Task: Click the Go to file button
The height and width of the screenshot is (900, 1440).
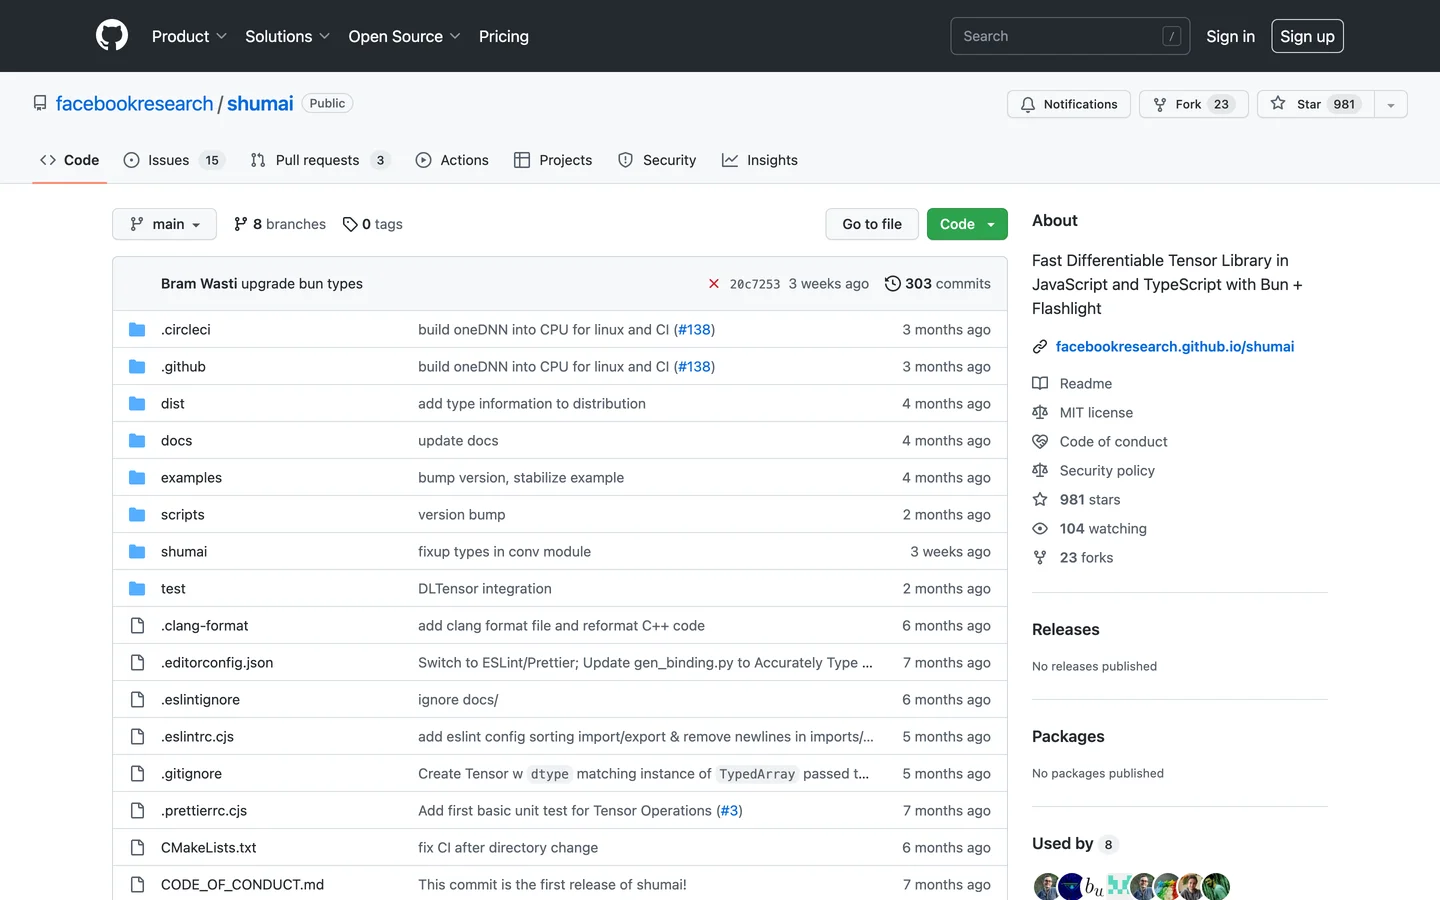Action: (x=872, y=224)
